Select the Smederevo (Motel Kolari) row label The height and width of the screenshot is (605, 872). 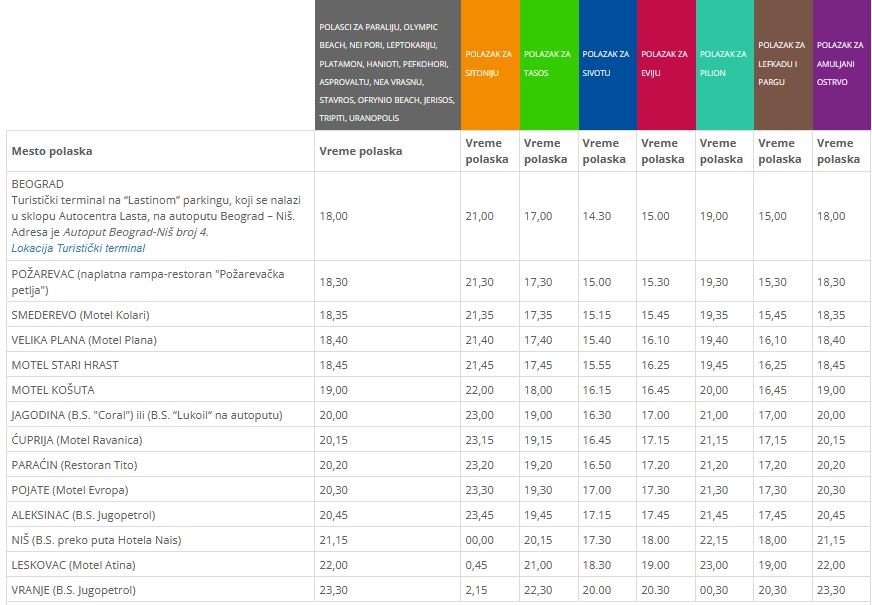coord(80,315)
